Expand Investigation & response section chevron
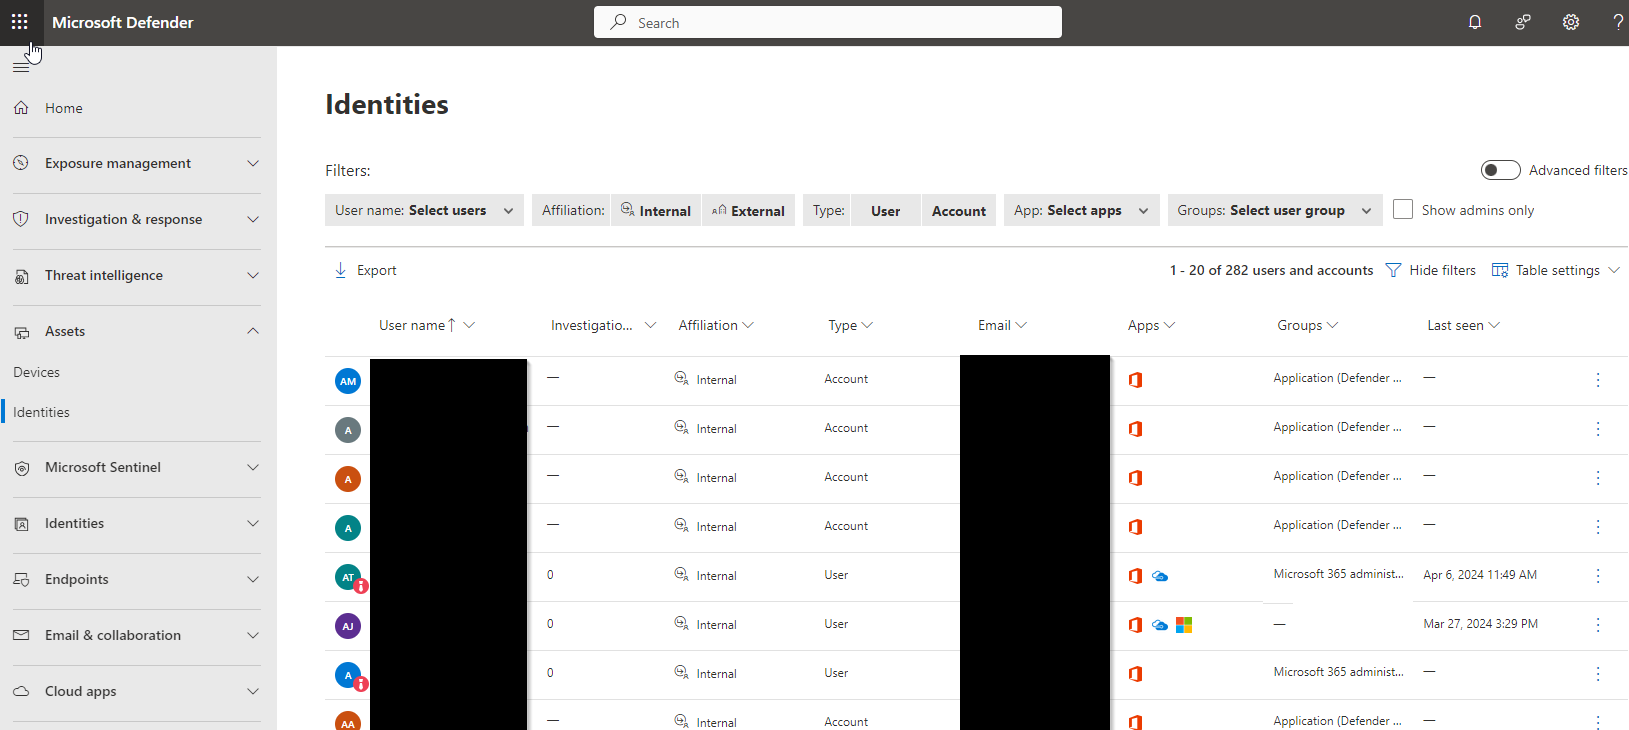Screen dimensions: 1629x730 tap(253, 219)
